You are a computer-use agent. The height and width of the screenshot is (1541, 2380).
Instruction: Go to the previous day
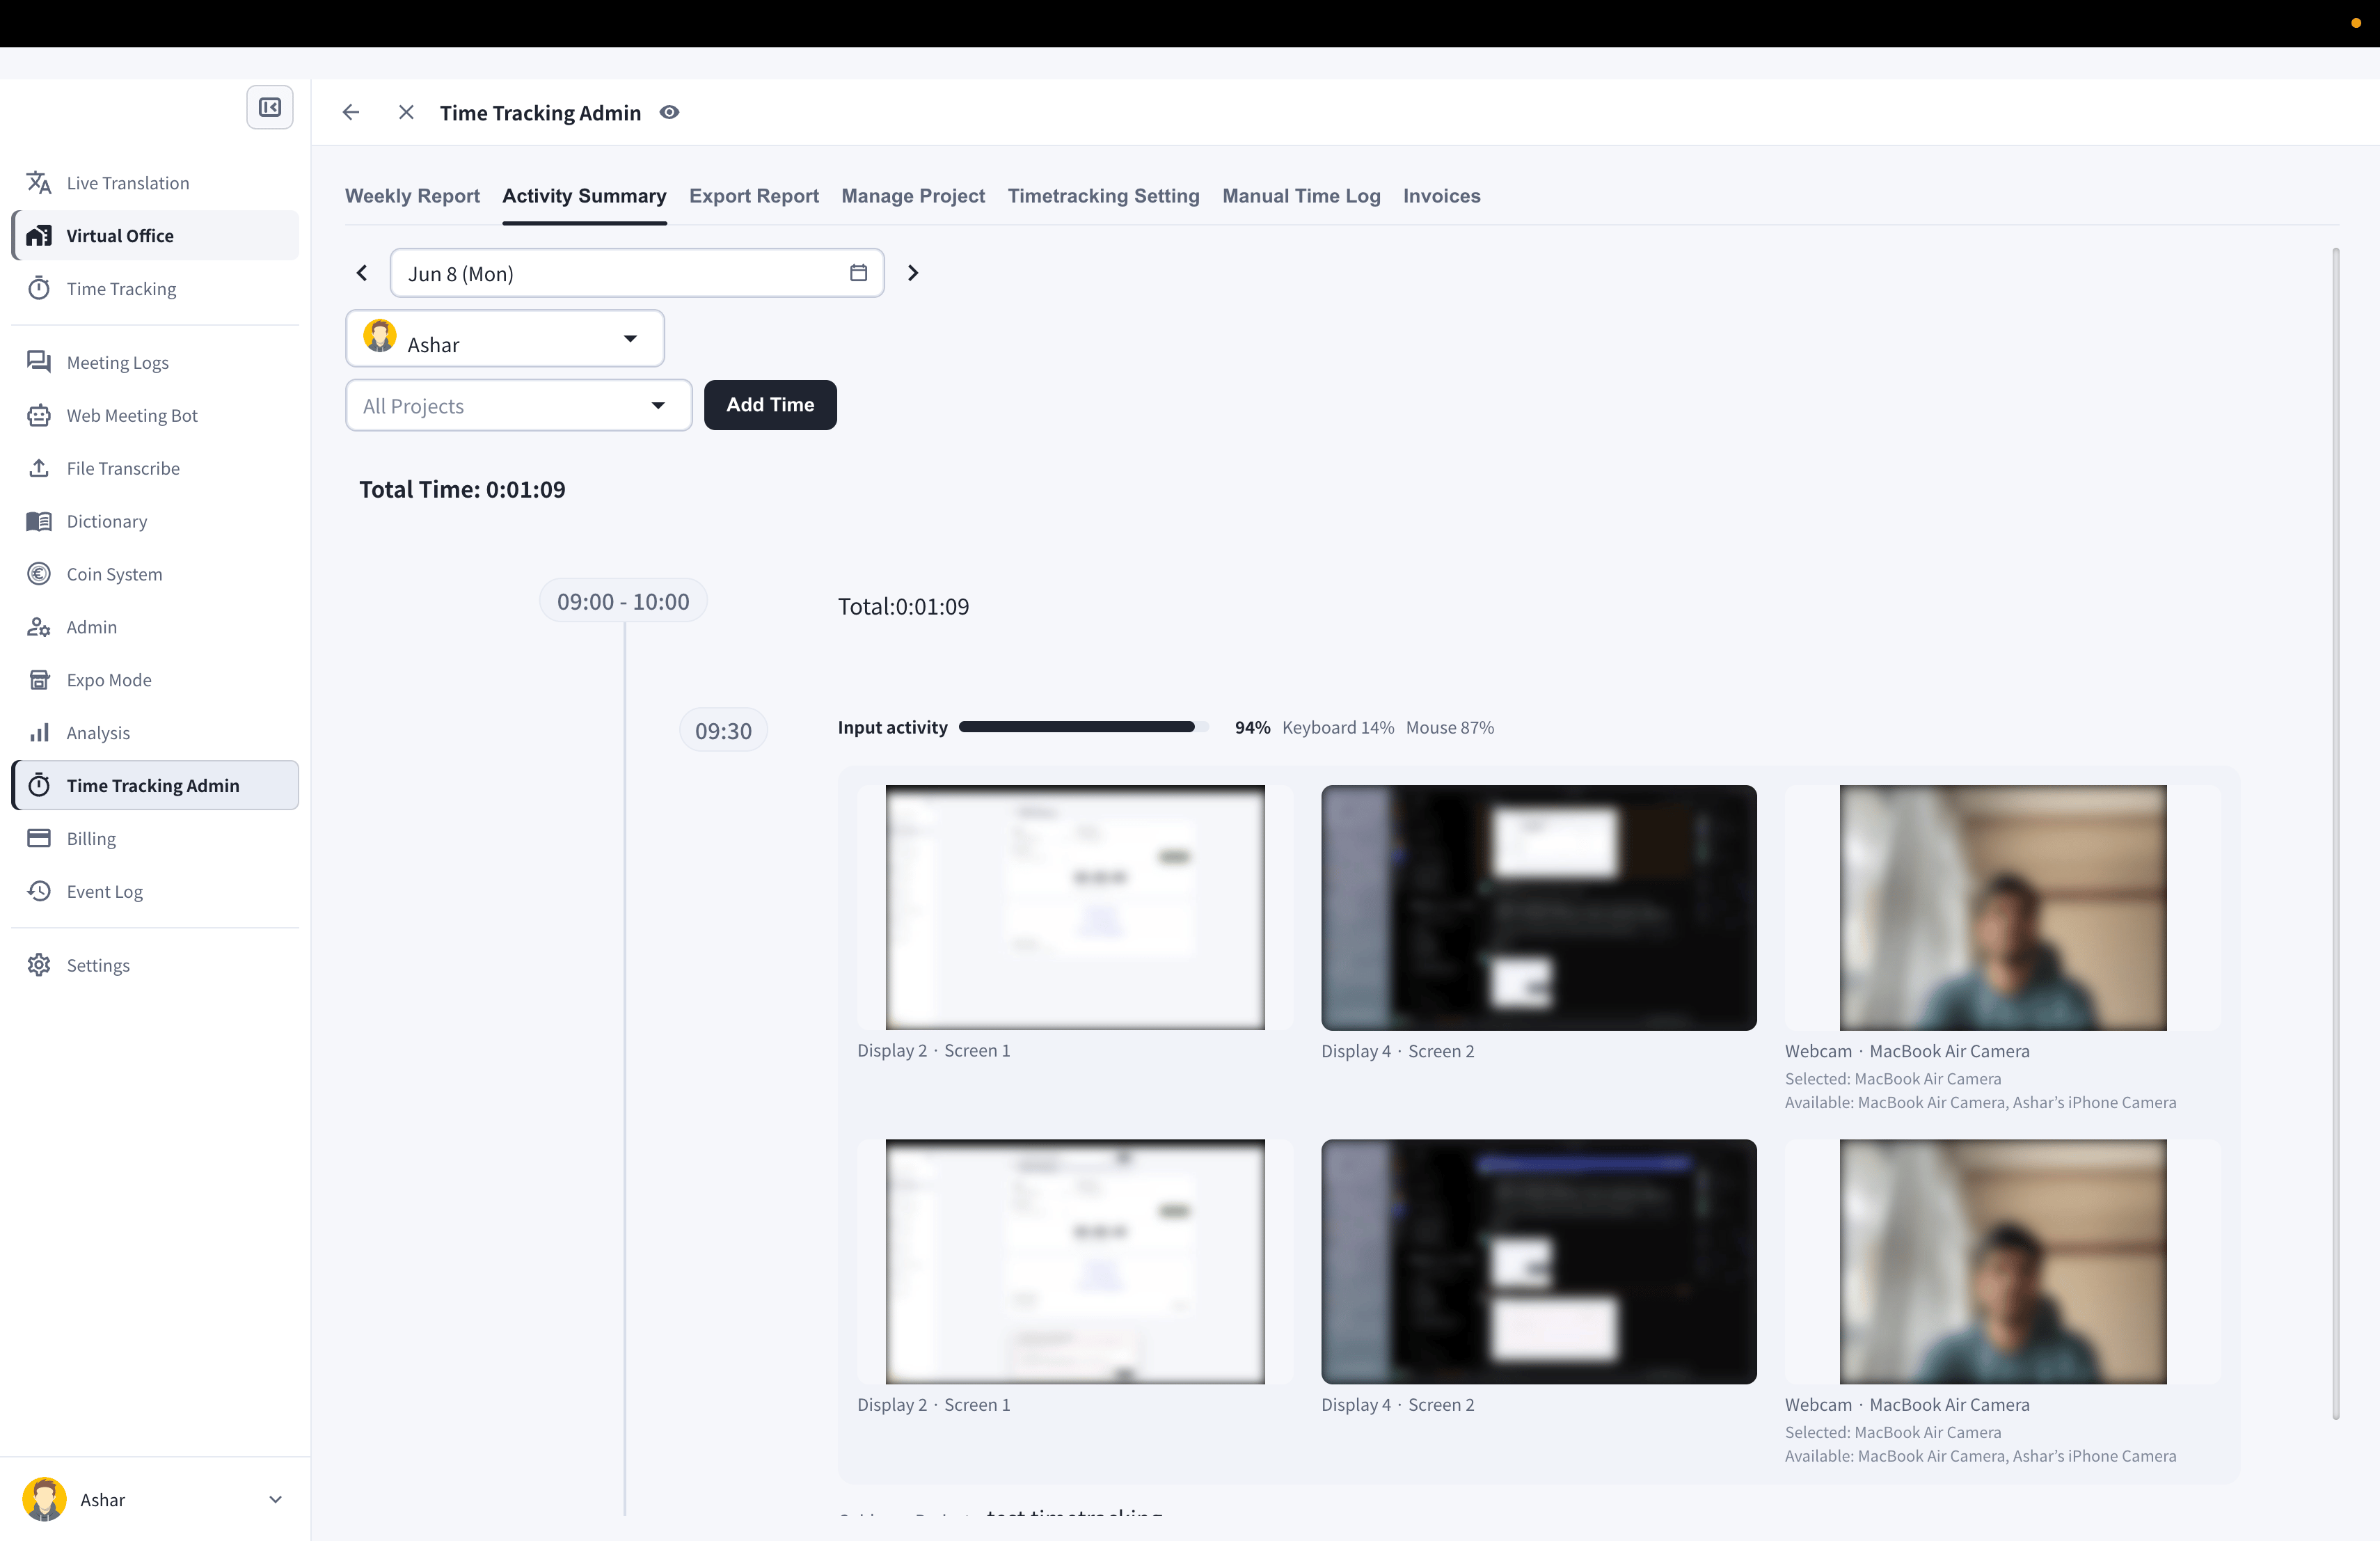coord(362,273)
